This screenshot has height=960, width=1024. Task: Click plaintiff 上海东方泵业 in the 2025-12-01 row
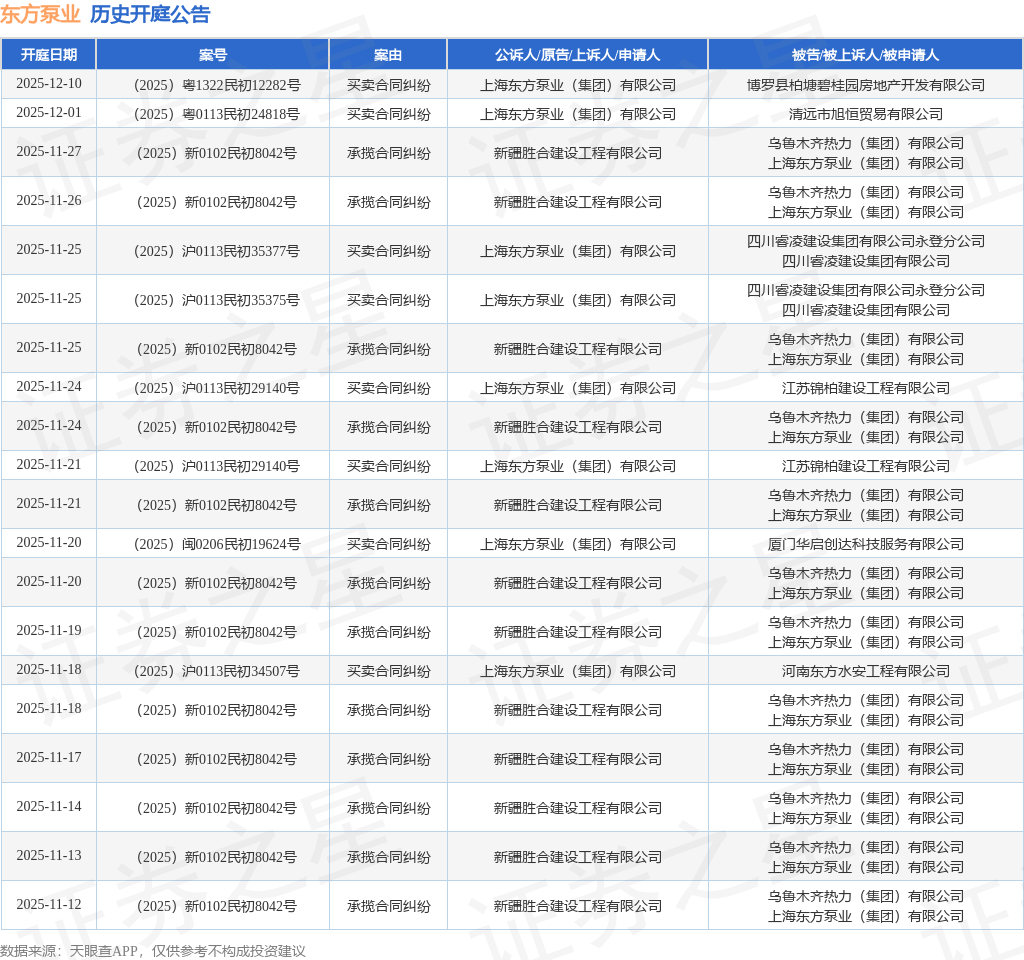pyautogui.click(x=578, y=114)
